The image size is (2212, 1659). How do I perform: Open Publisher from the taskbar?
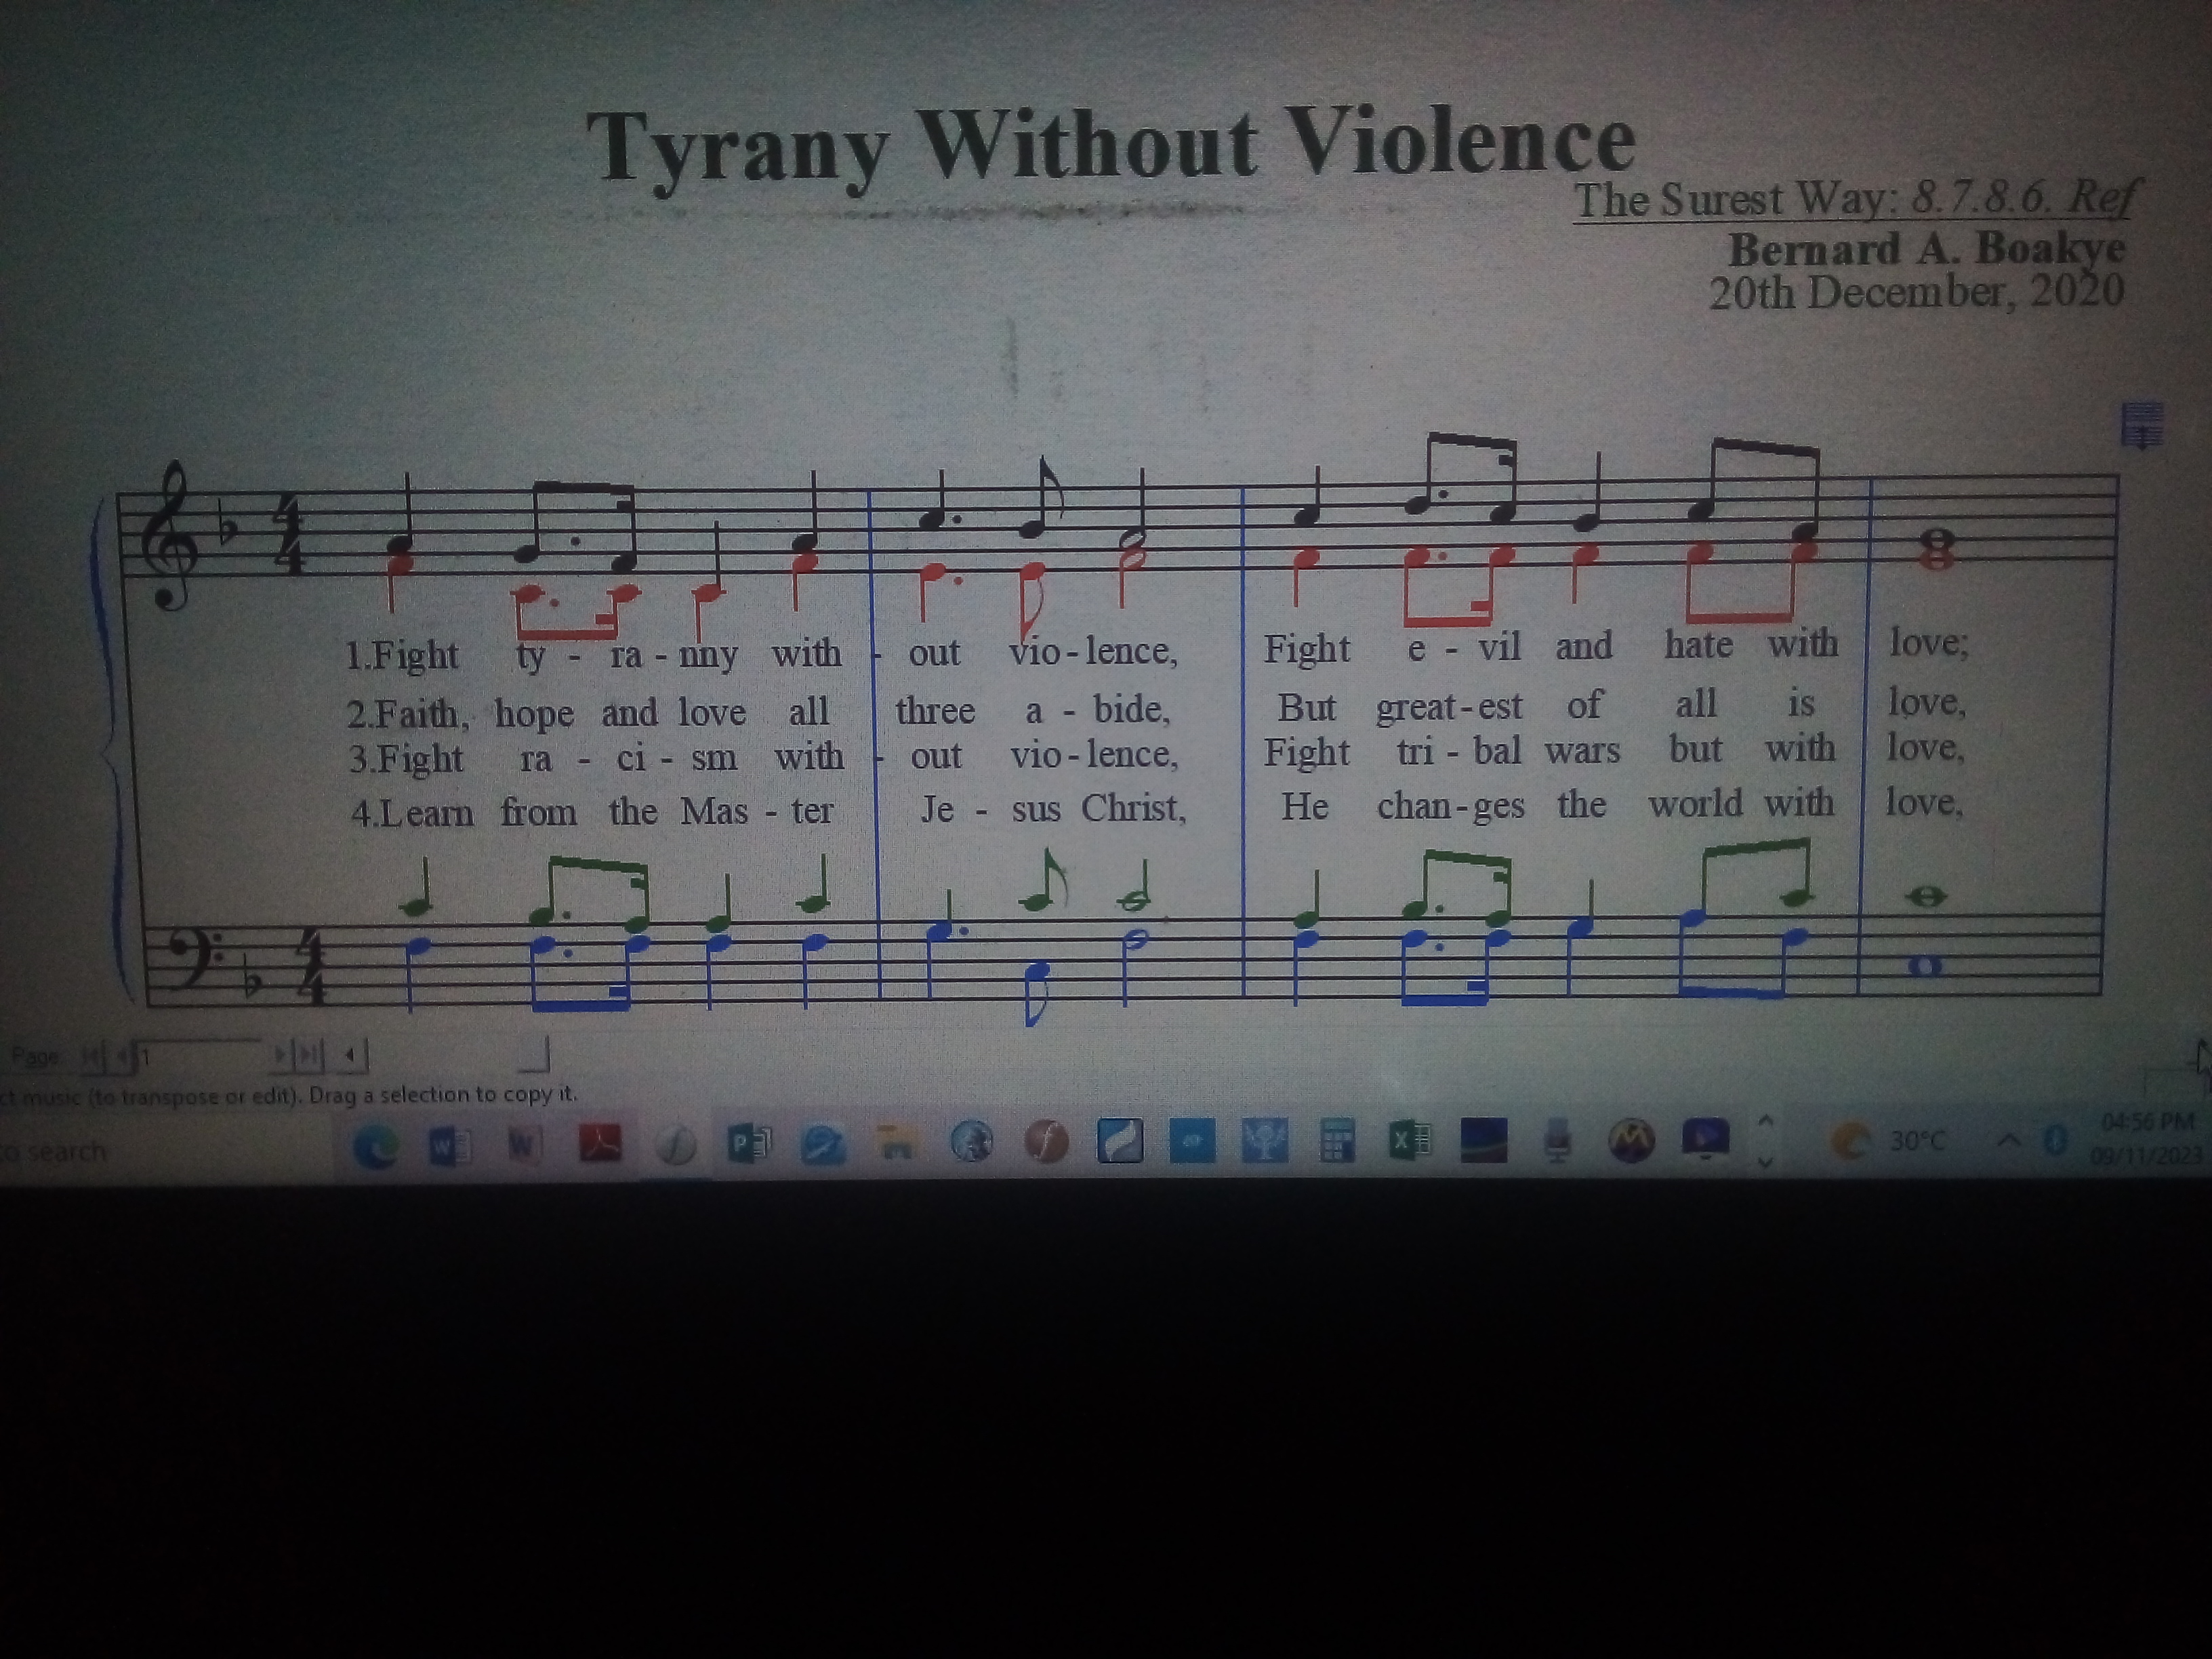[x=749, y=1143]
